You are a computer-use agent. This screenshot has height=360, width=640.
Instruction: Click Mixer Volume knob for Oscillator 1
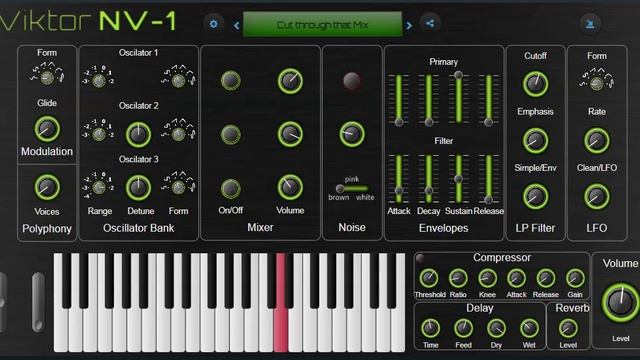coord(290,81)
